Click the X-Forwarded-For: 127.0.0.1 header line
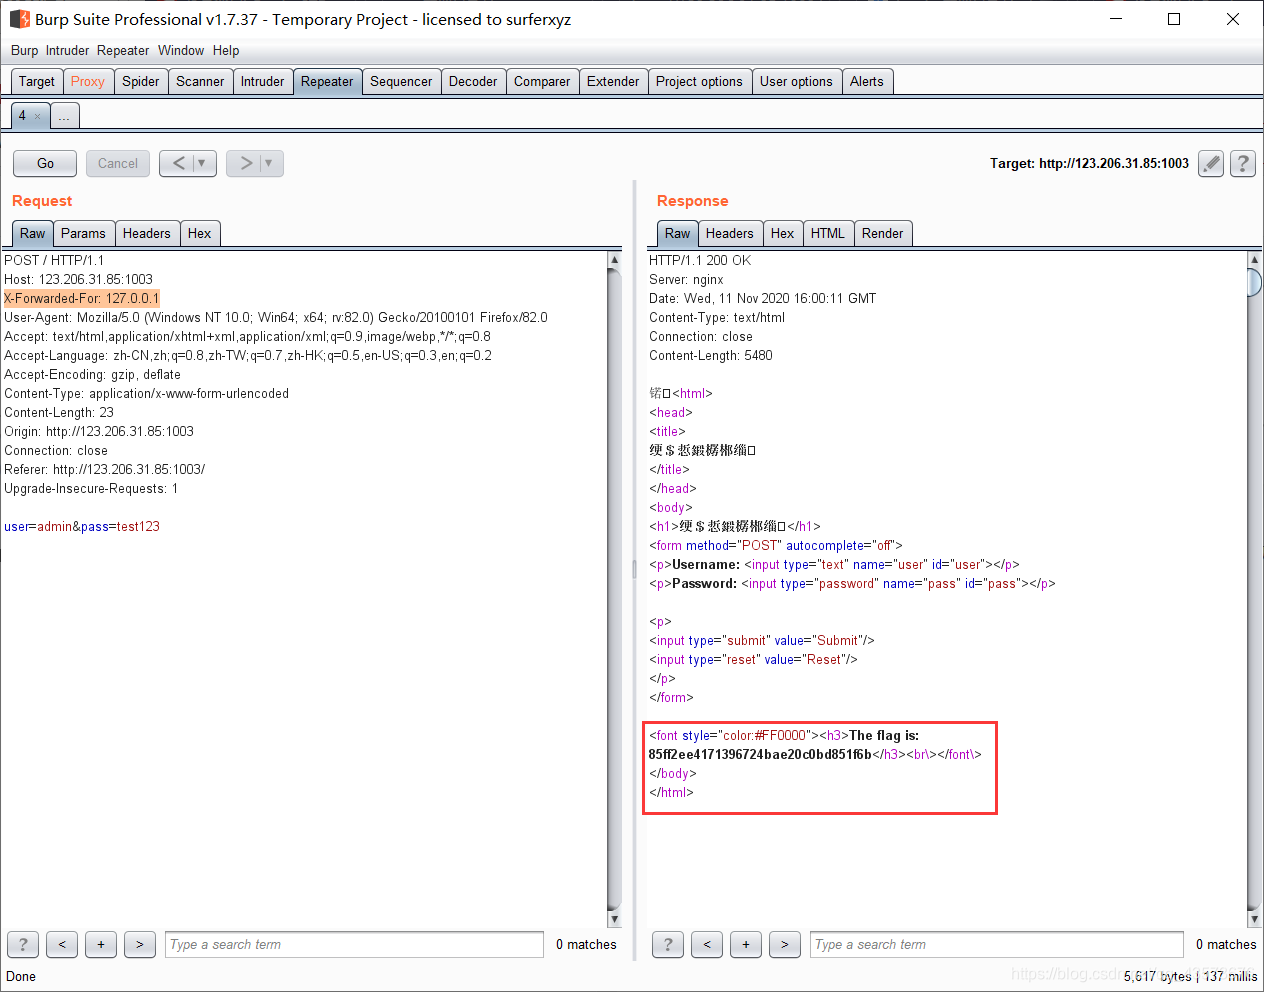Image resolution: width=1264 pixels, height=992 pixels. pos(81,298)
